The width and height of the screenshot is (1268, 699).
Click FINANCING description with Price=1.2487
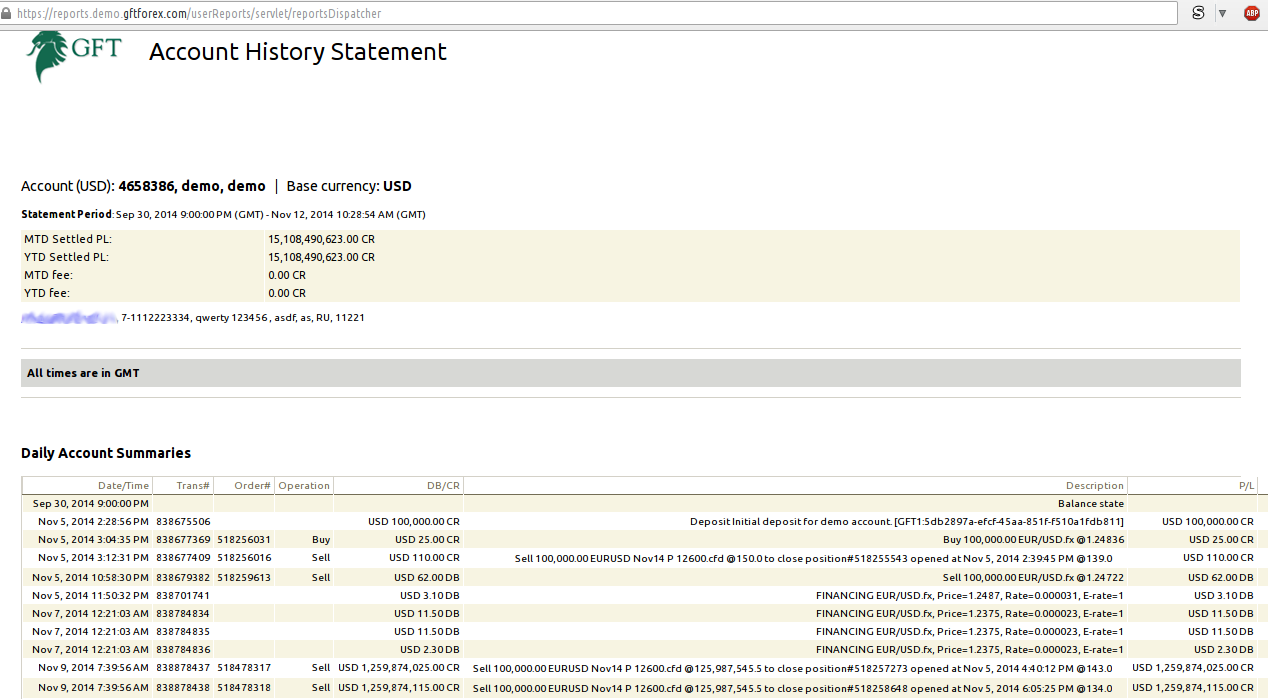point(970,595)
